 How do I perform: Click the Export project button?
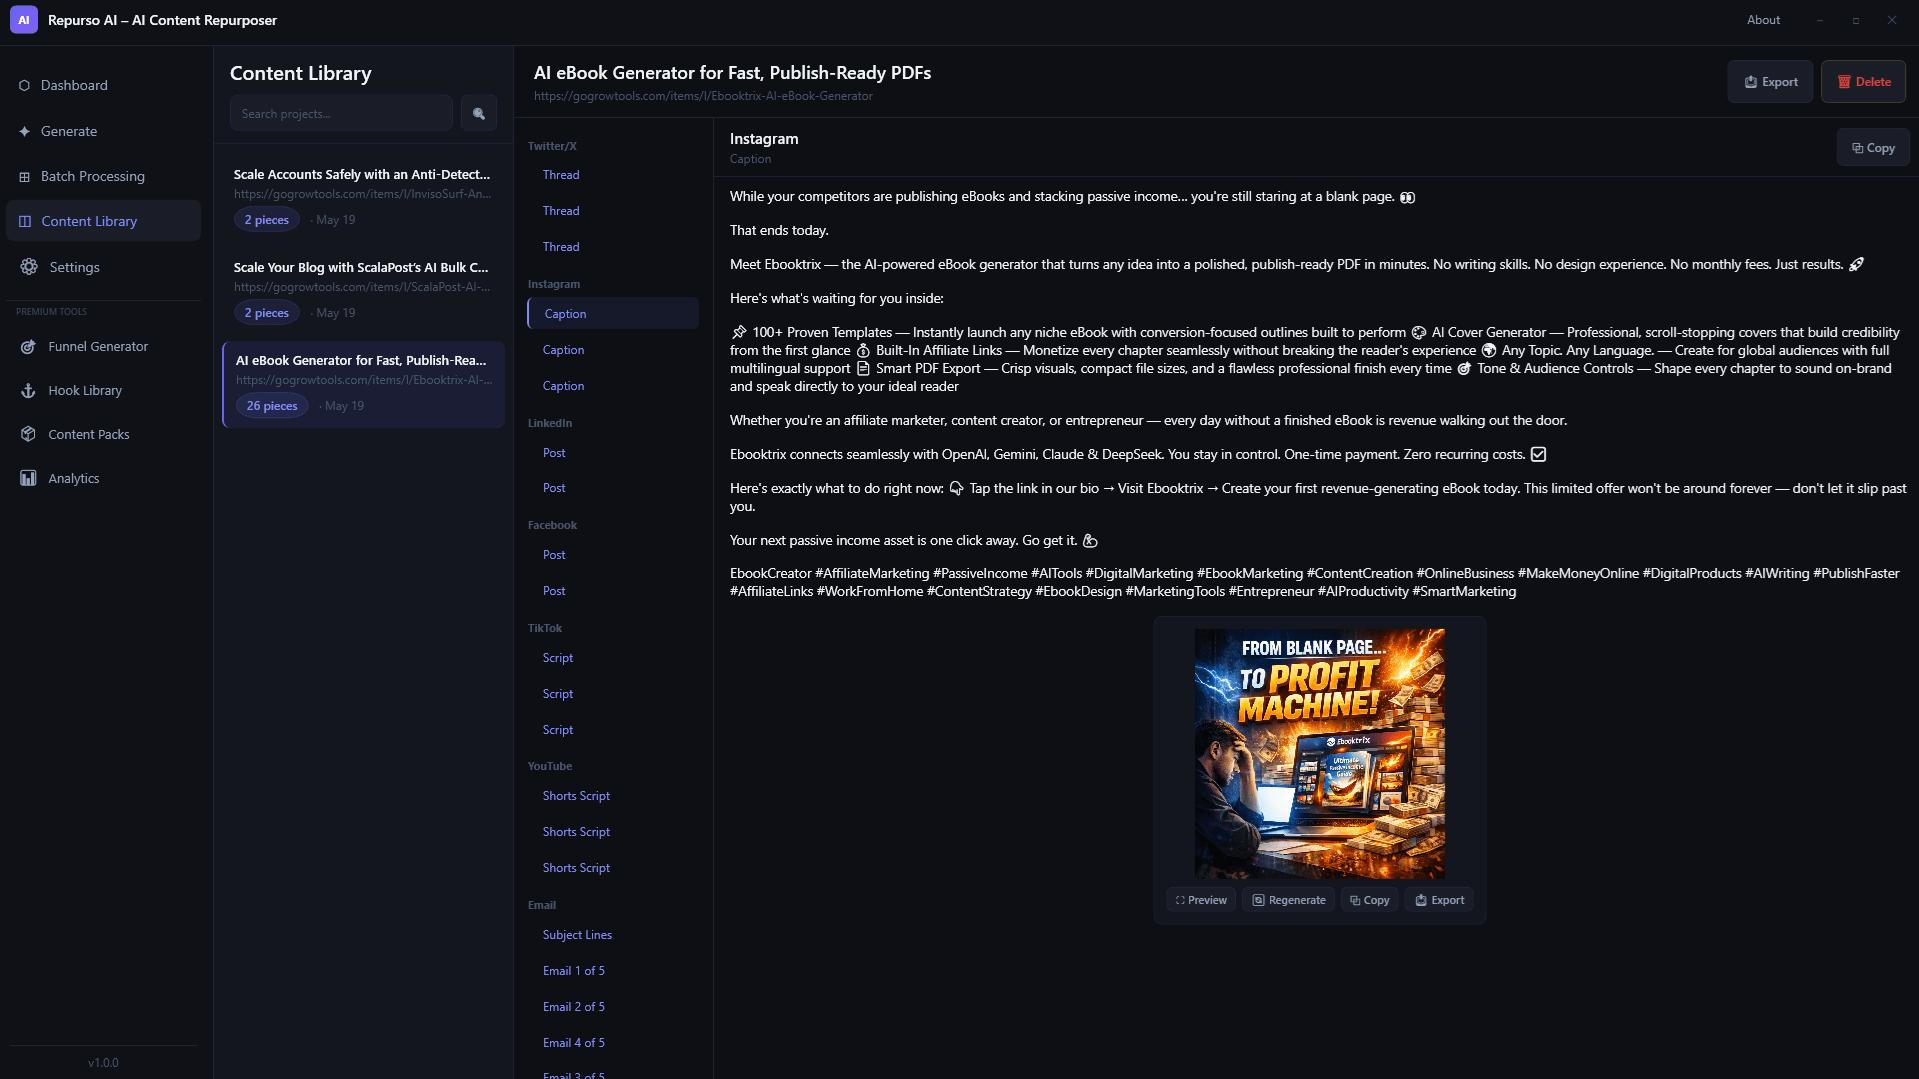click(x=1770, y=82)
